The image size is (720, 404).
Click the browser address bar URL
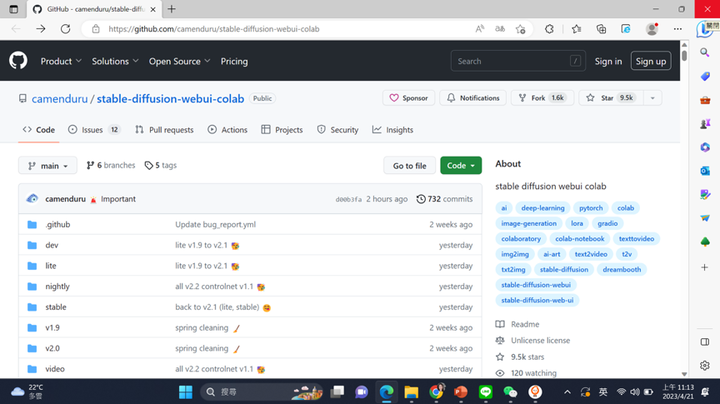214,29
